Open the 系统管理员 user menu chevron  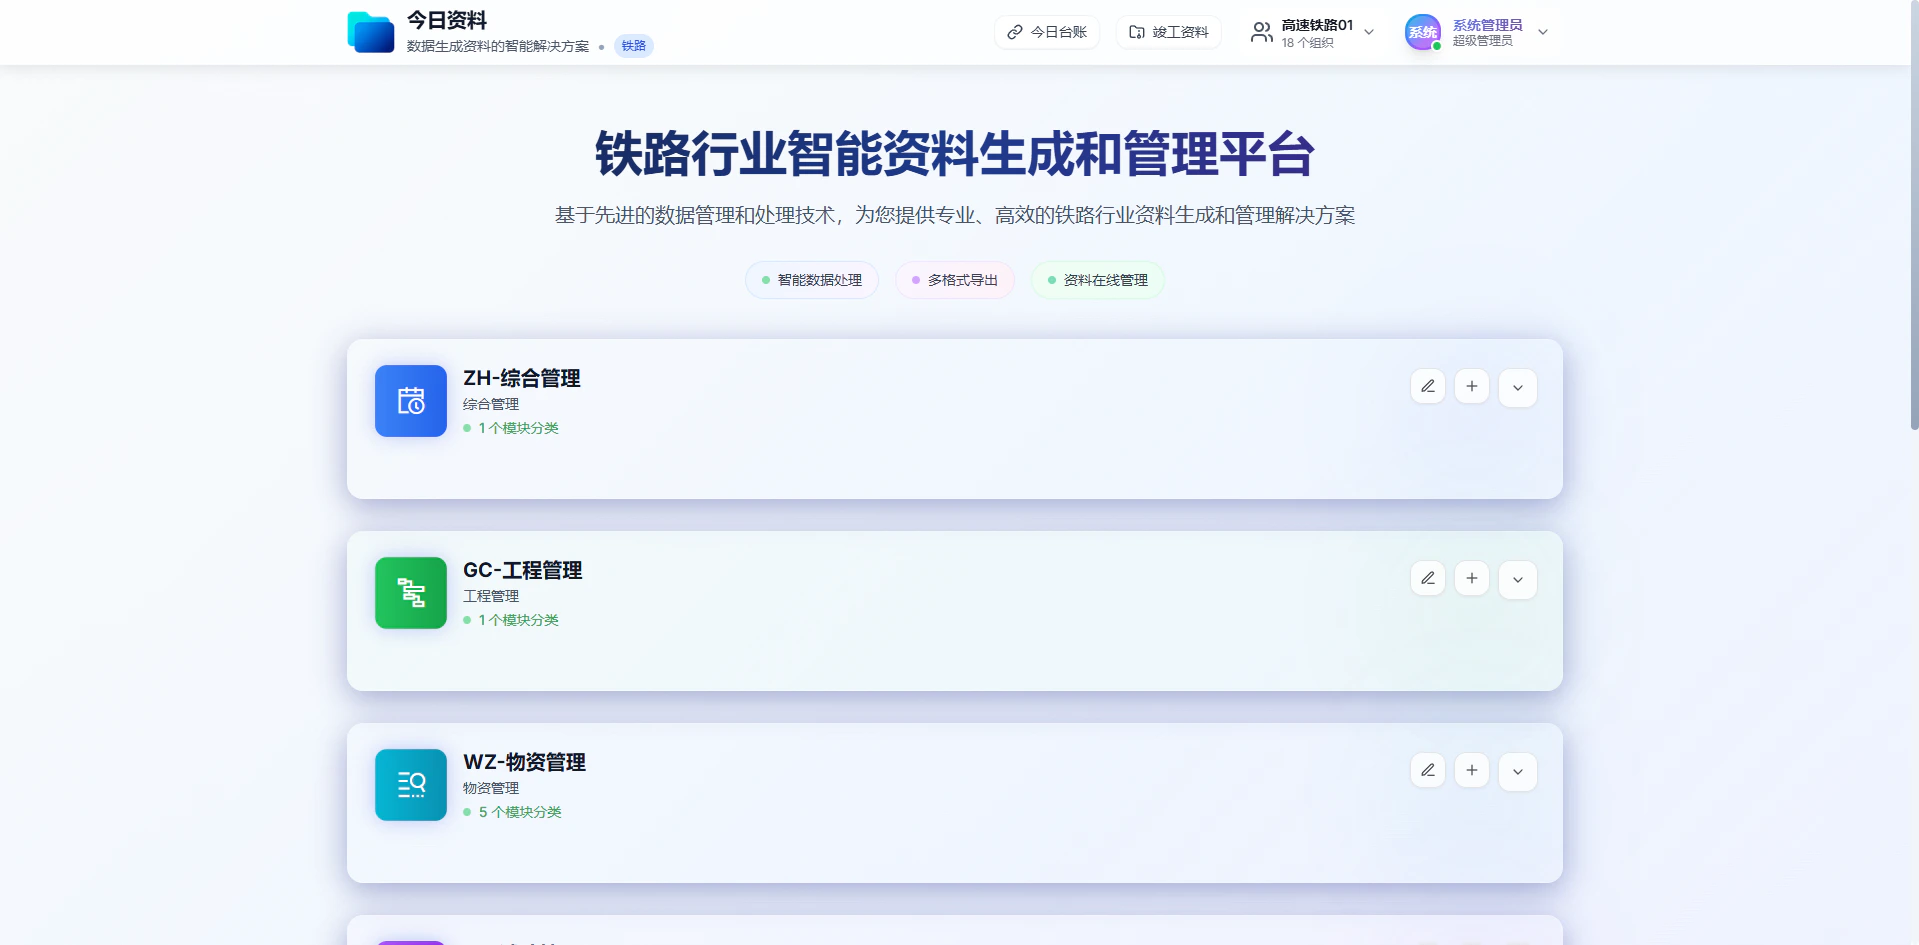1543,32
